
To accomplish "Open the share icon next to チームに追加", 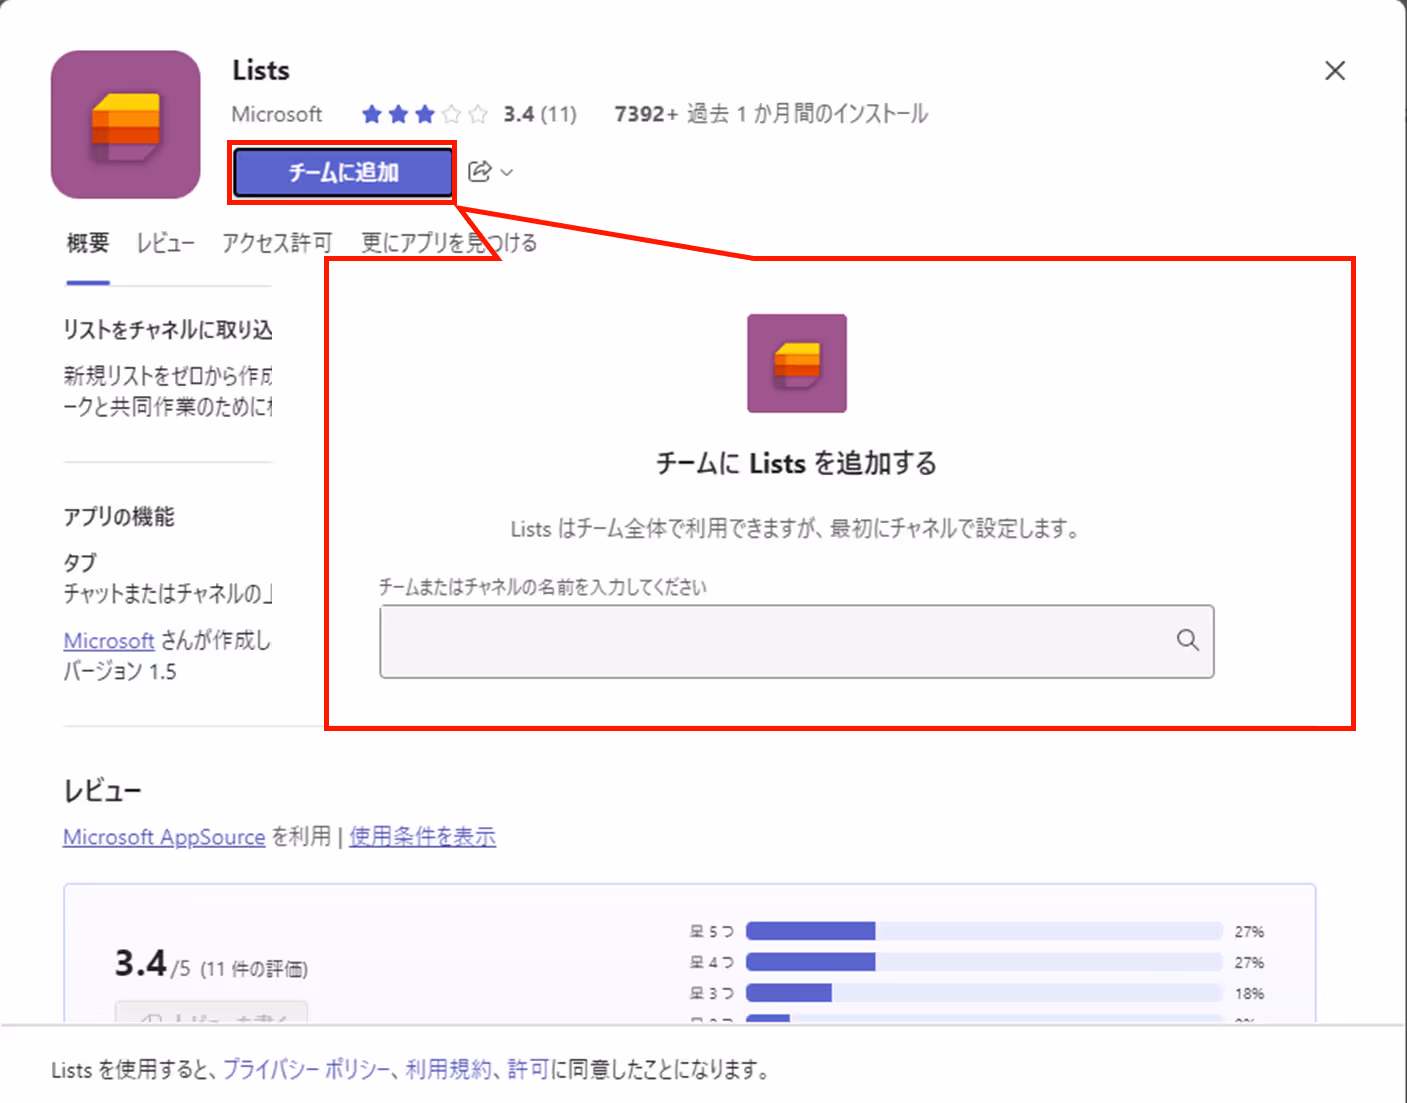I will [x=480, y=172].
